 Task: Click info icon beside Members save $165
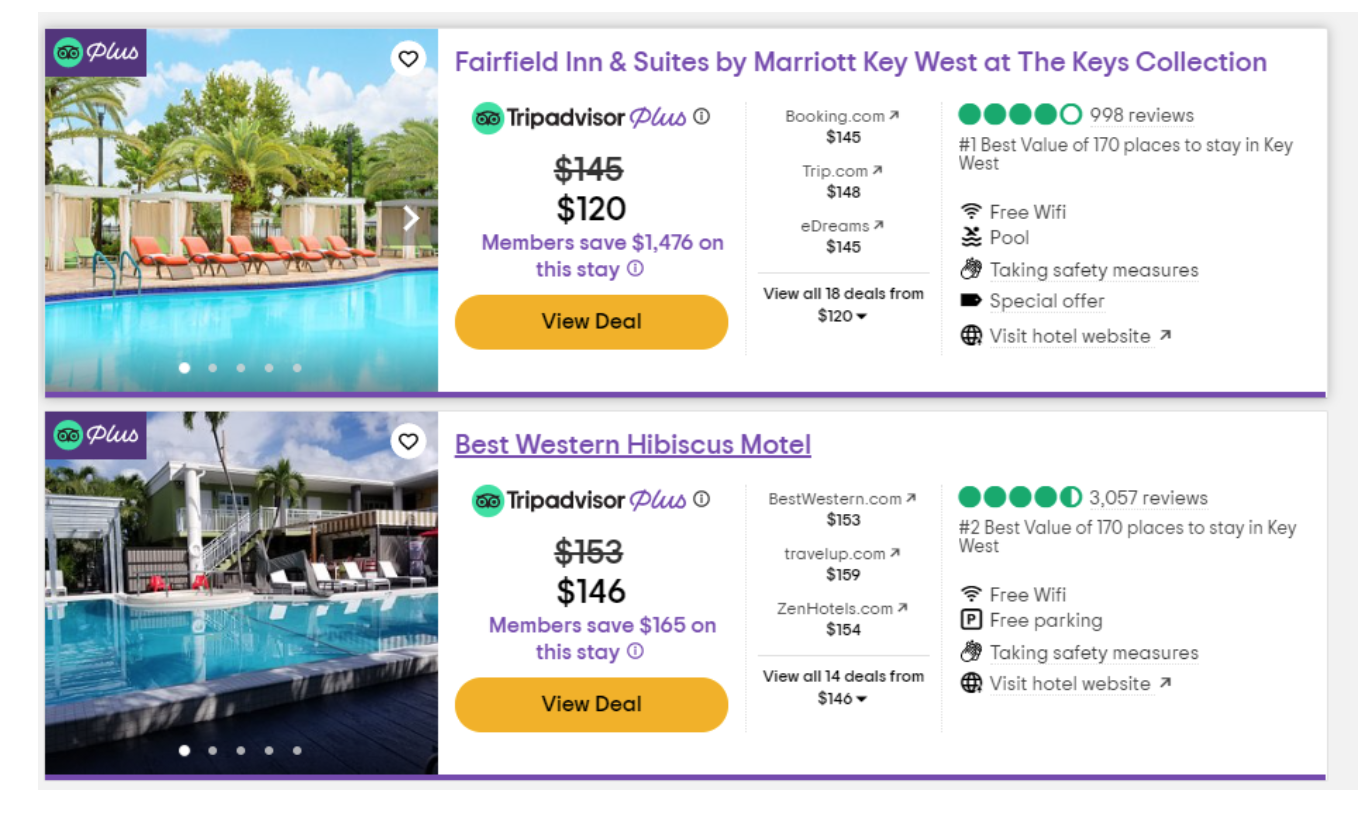click(635, 652)
